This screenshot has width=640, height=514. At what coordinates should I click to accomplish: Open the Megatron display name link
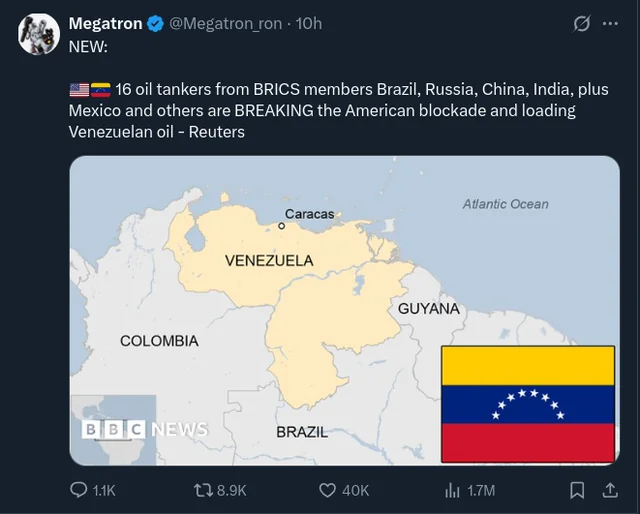[105, 23]
